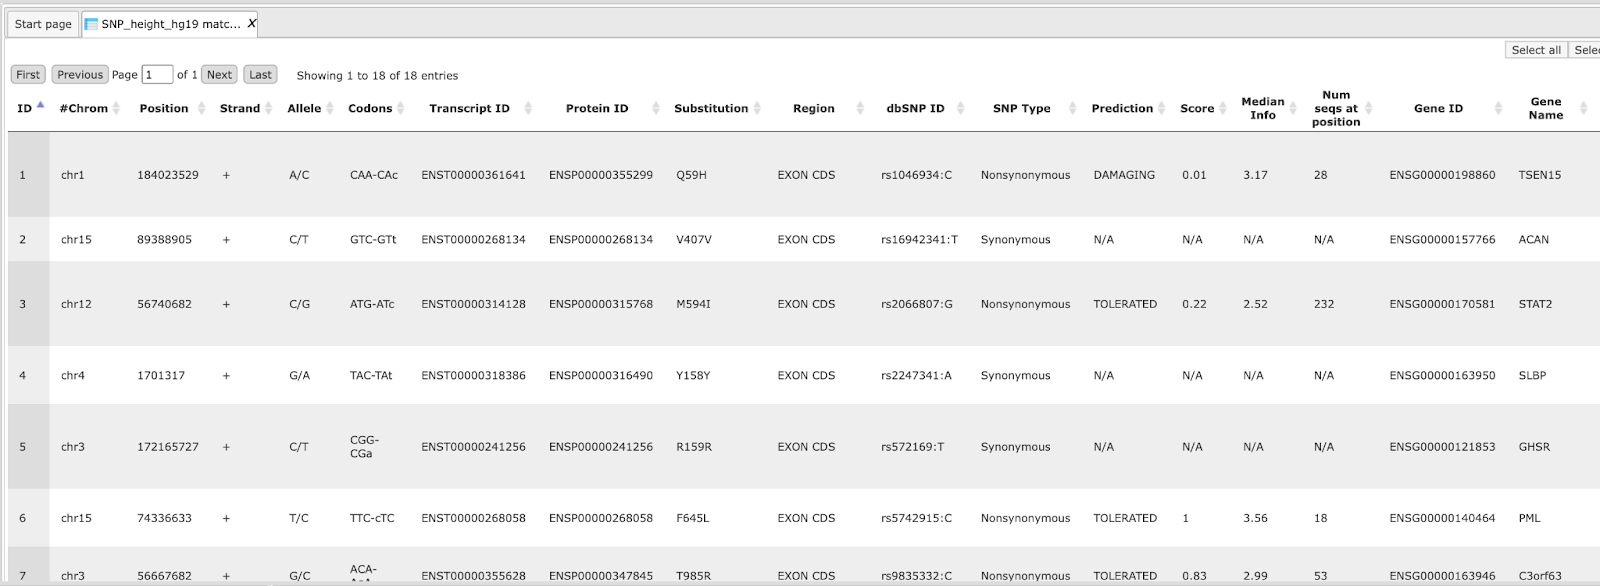Sort by Position column

171,108
